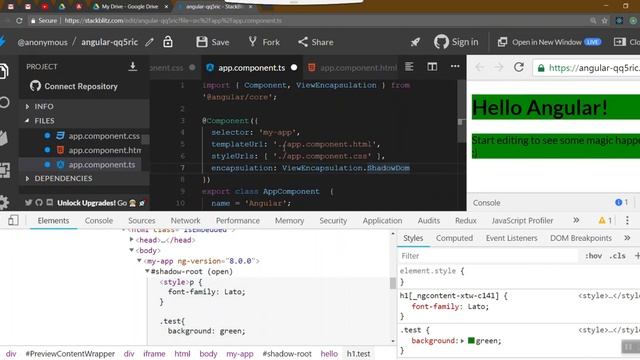Click the rocket deploy icon
Image resolution: width=640 pixels, height=360 pixels.
(415, 42)
